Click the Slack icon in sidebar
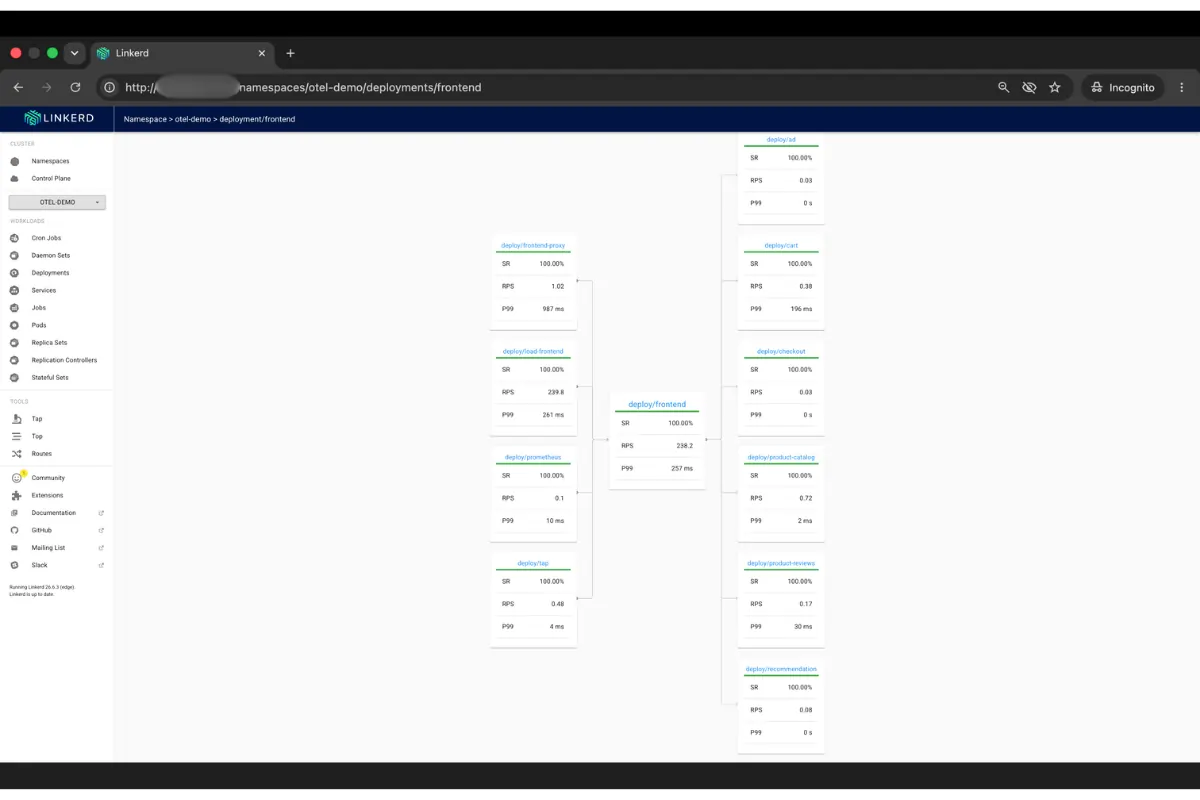Viewport: 1200px width, 800px height. pyautogui.click(x=15, y=565)
